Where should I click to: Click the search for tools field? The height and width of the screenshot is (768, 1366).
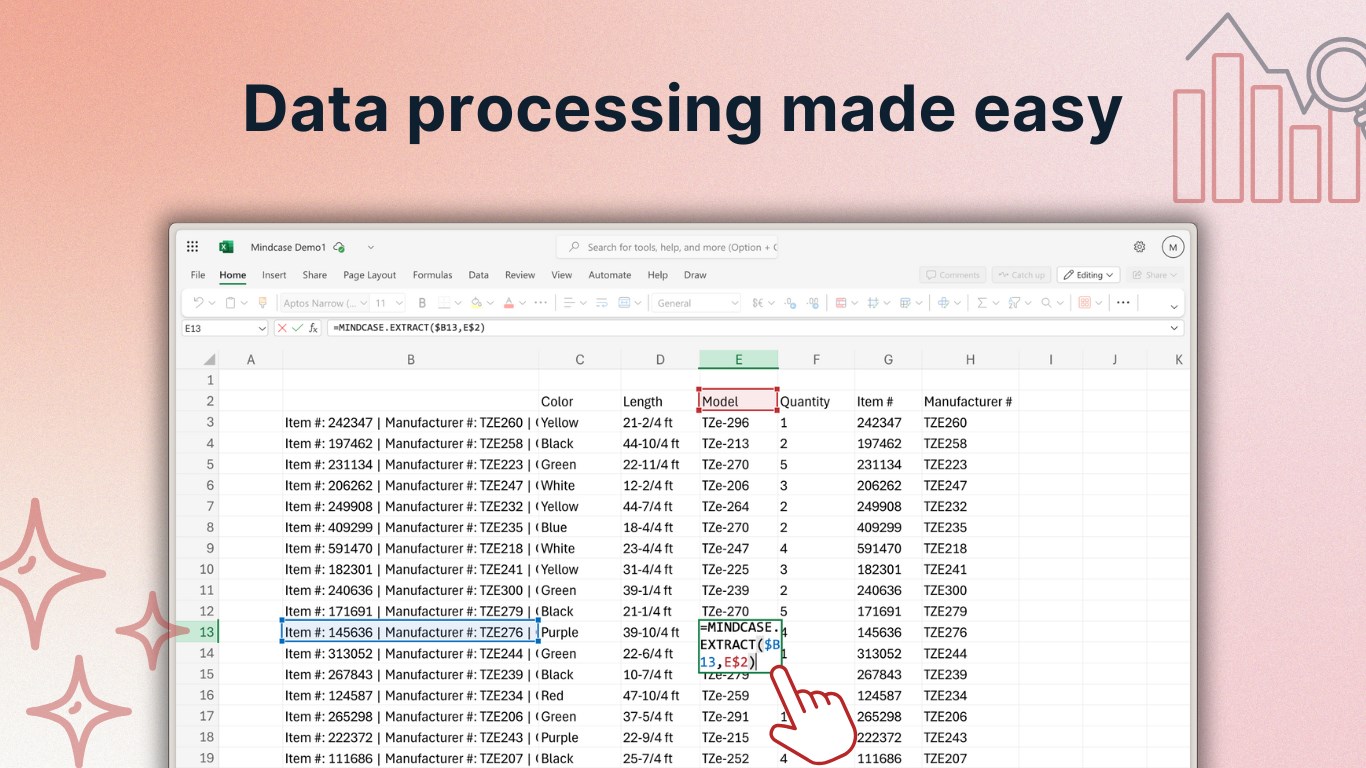click(667, 247)
